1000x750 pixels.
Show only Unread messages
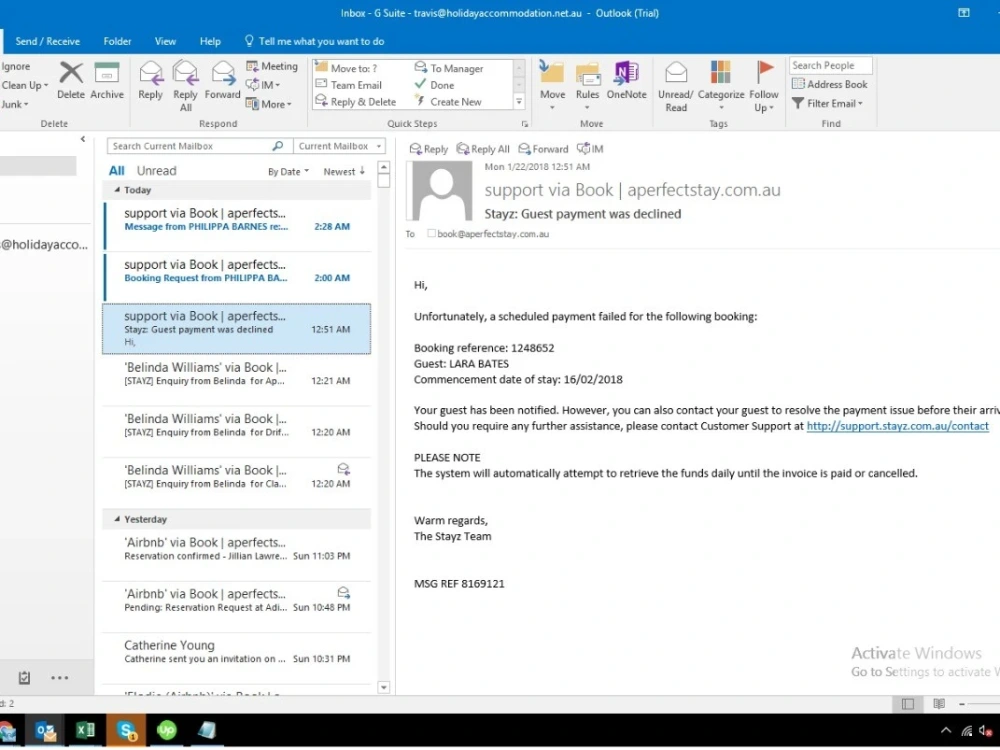(x=156, y=170)
